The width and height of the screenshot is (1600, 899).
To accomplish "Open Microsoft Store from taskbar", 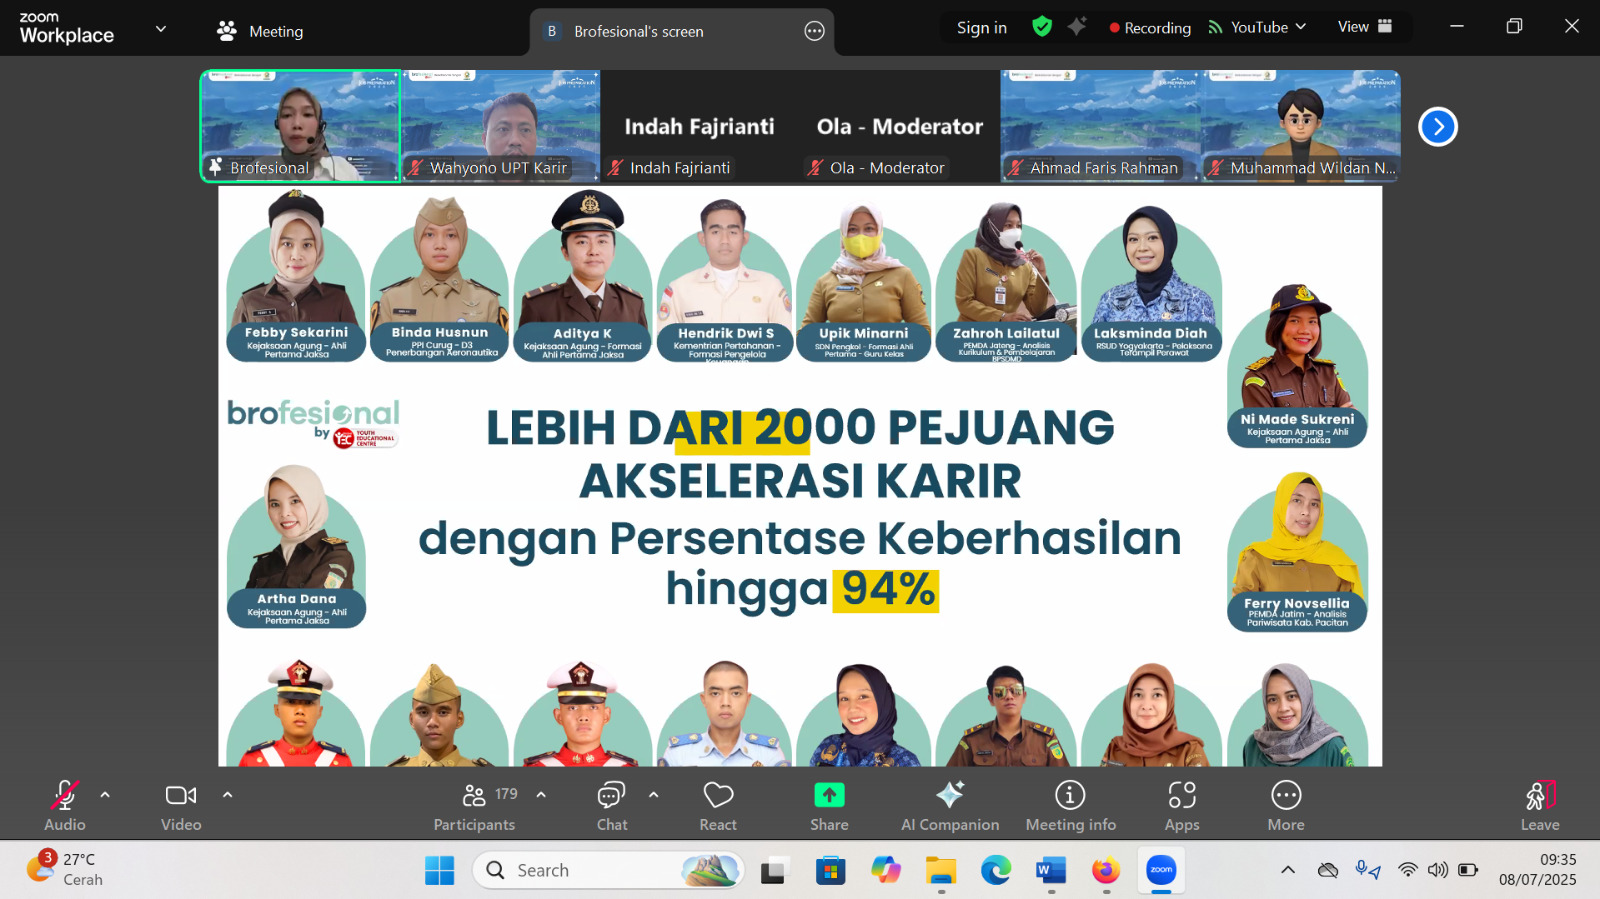I will (830, 870).
